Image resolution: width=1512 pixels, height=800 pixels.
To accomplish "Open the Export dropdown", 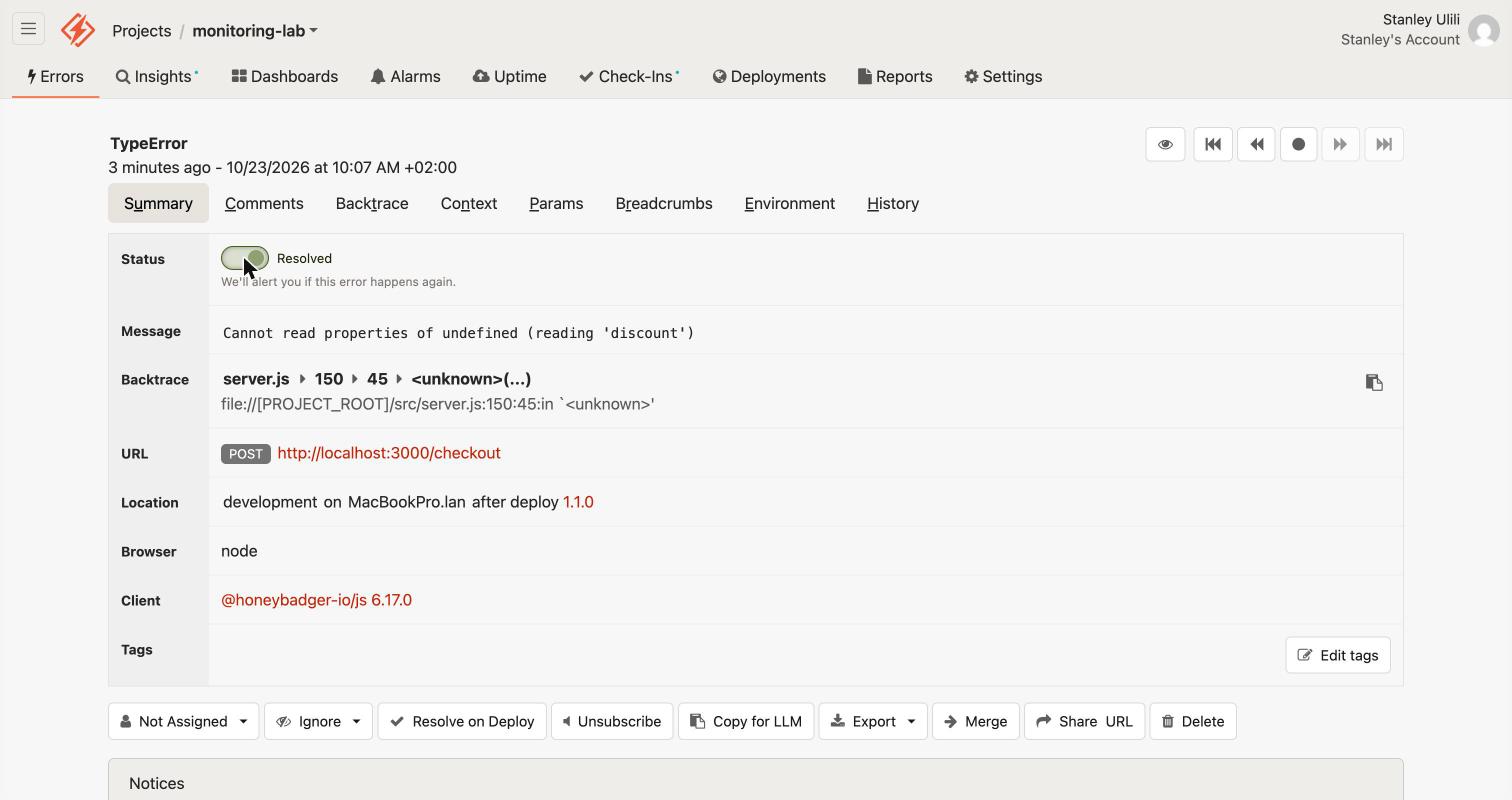I will point(873,721).
